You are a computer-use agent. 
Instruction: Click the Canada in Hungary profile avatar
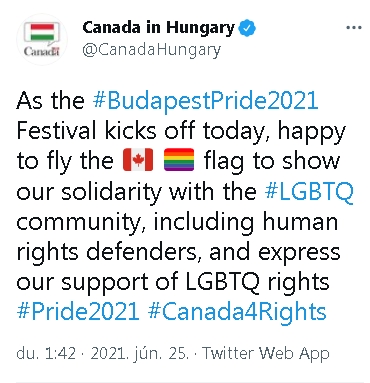point(42,39)
